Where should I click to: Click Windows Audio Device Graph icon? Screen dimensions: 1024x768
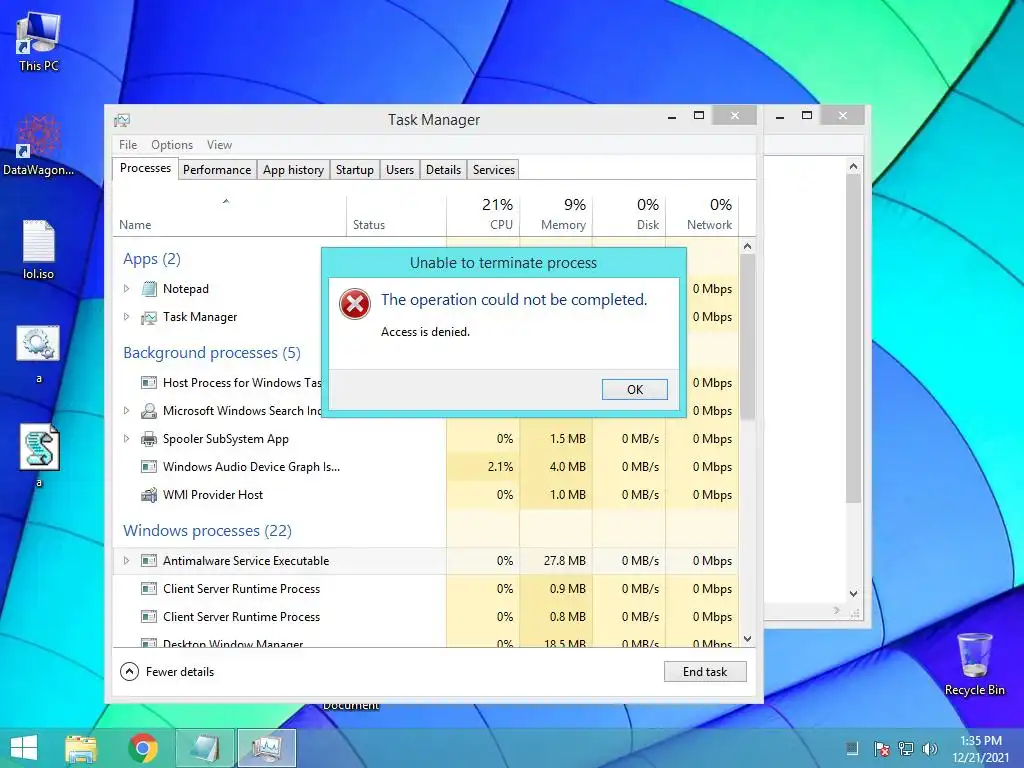point(149,467)
